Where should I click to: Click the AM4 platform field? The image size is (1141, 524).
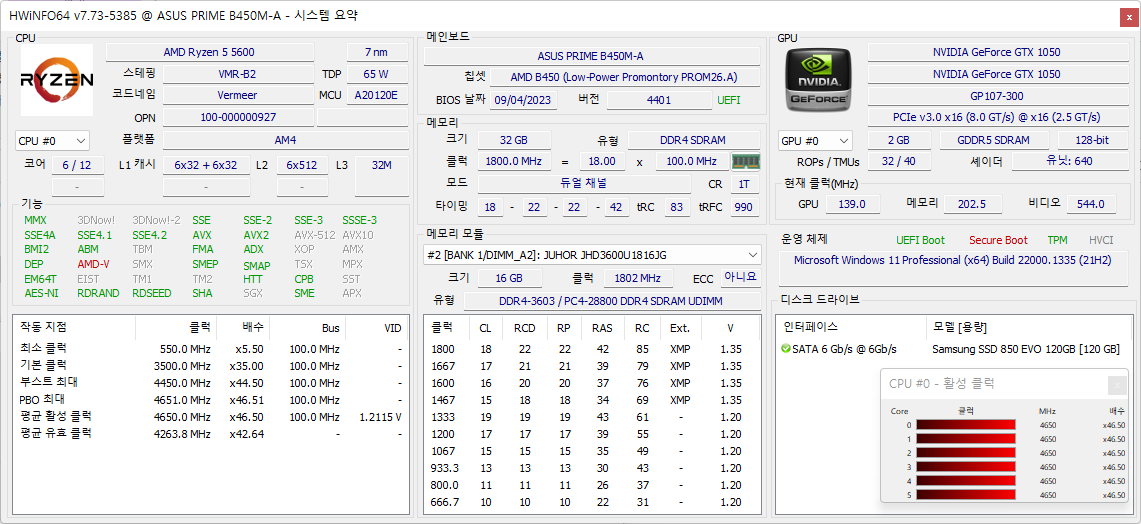click(x=285, y=140)
